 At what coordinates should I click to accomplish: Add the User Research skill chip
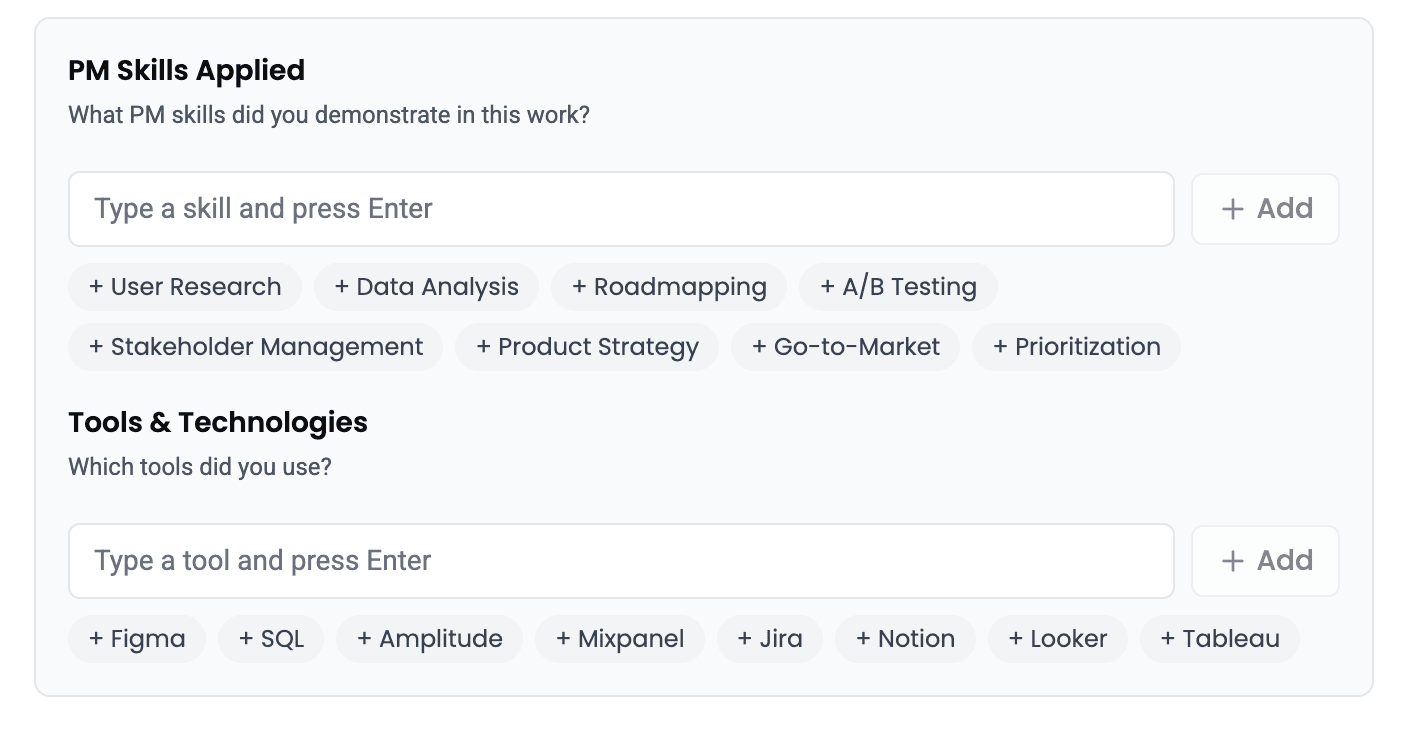tap(185, 287)
